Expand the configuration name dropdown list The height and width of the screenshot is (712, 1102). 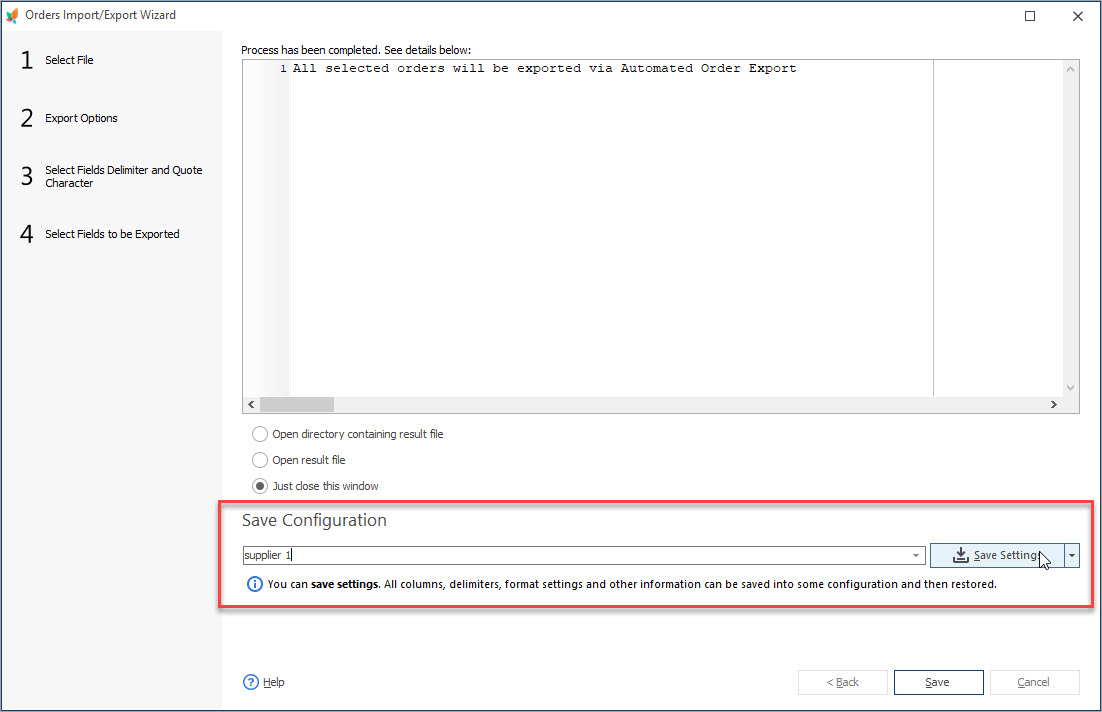pos(915,556)
